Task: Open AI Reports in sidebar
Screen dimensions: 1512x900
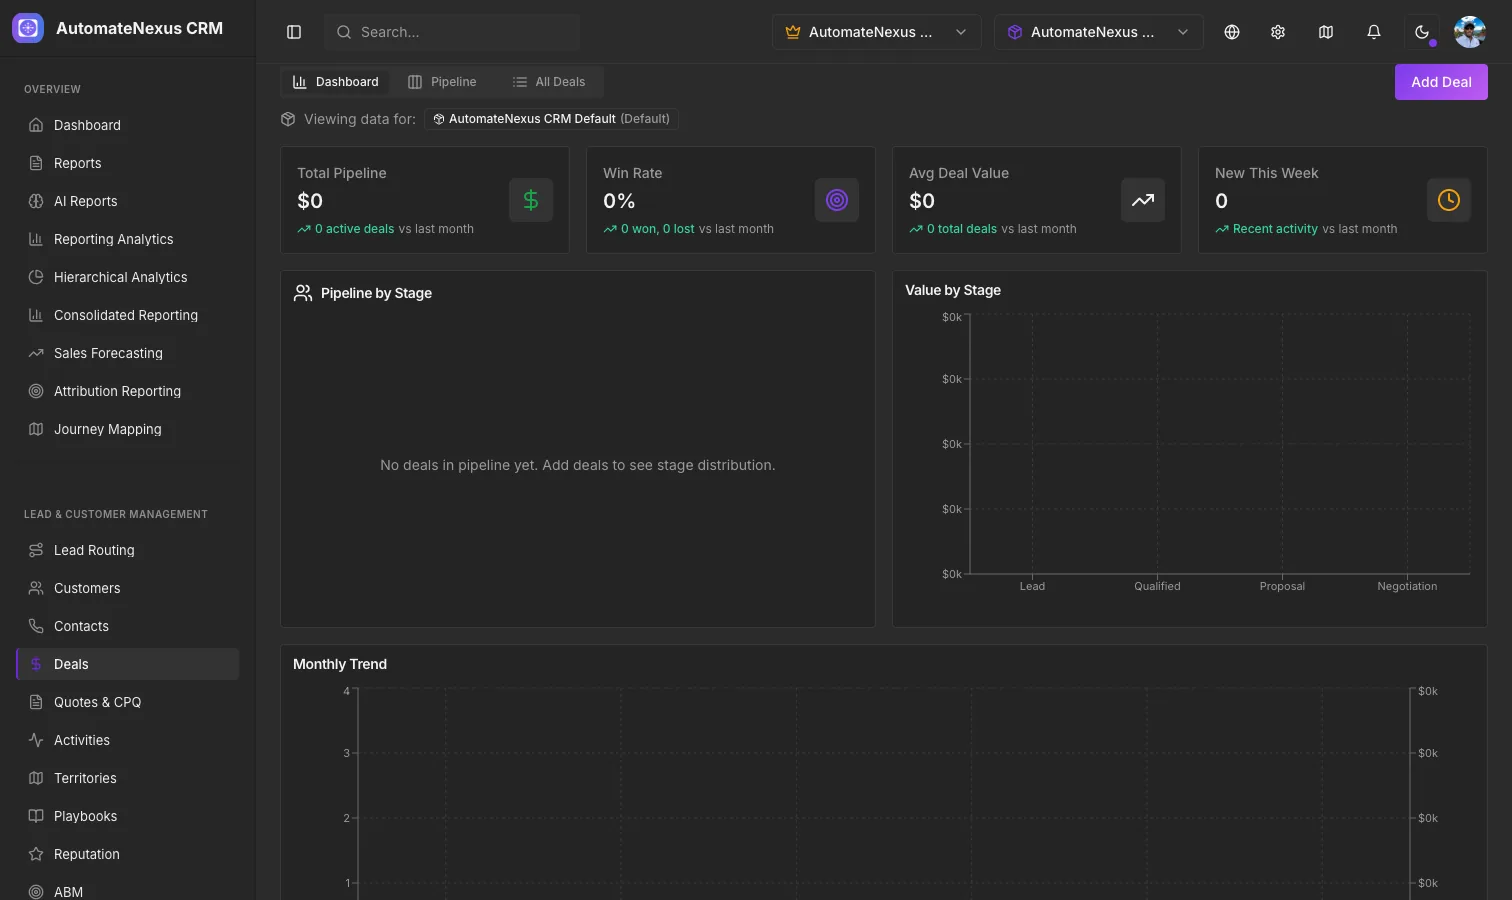Action: (128, 201)
